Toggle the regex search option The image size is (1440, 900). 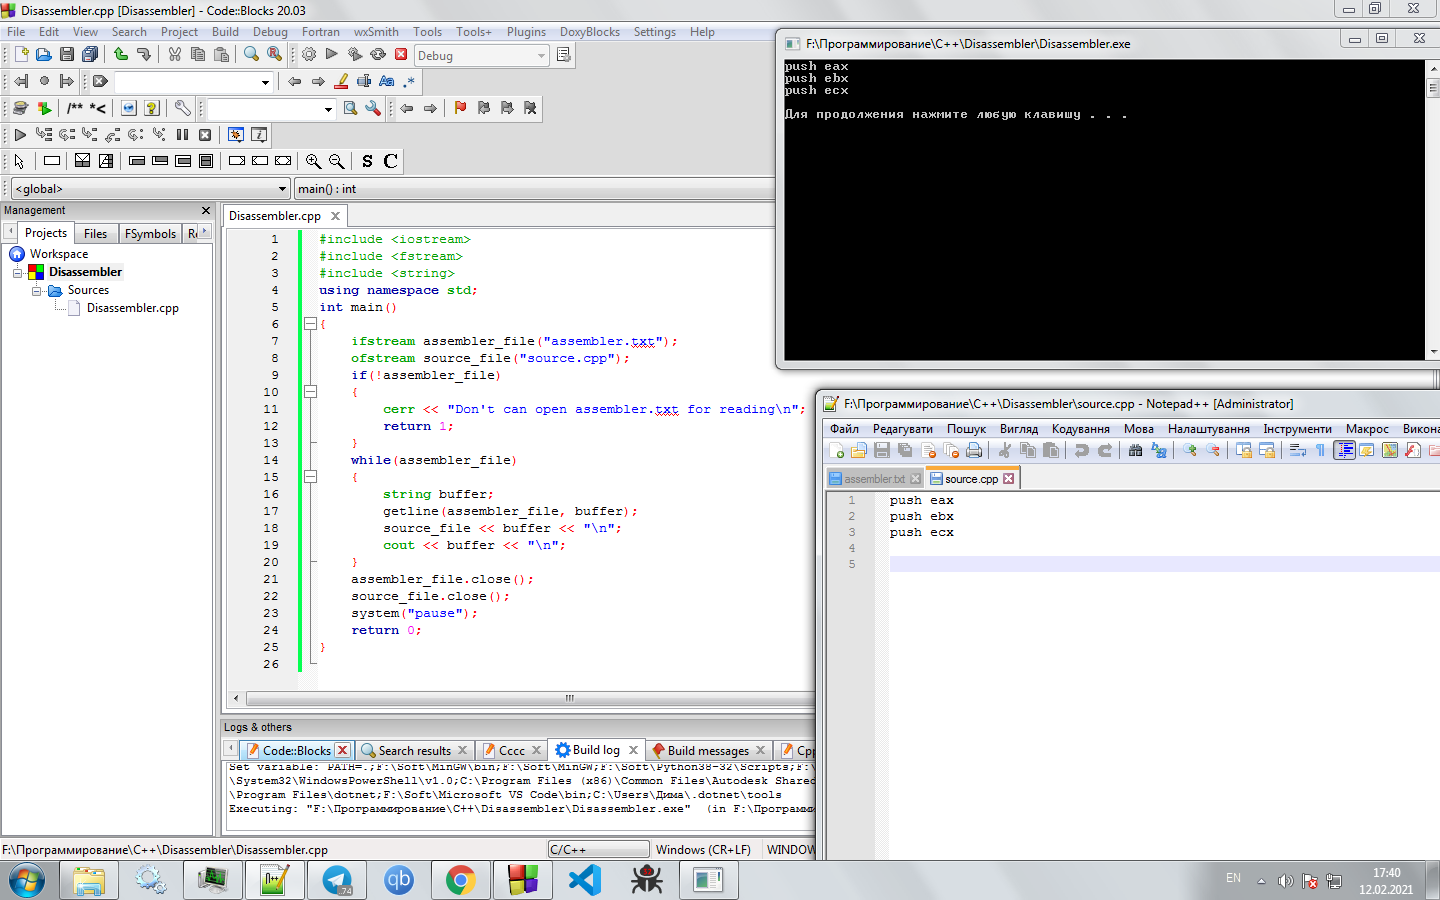410,81
